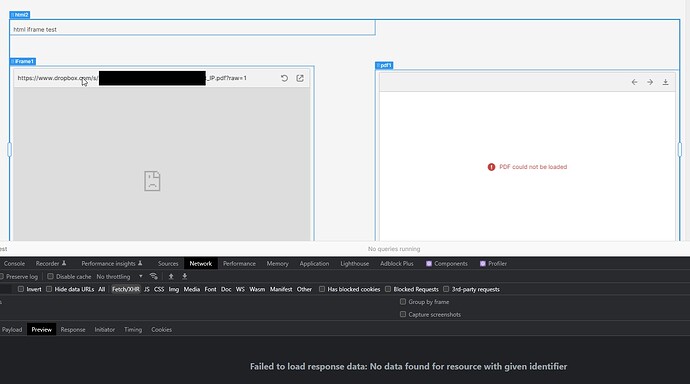Filter requests by Wasm
Viewport: 690px width, 384px height.
(257, 289)
